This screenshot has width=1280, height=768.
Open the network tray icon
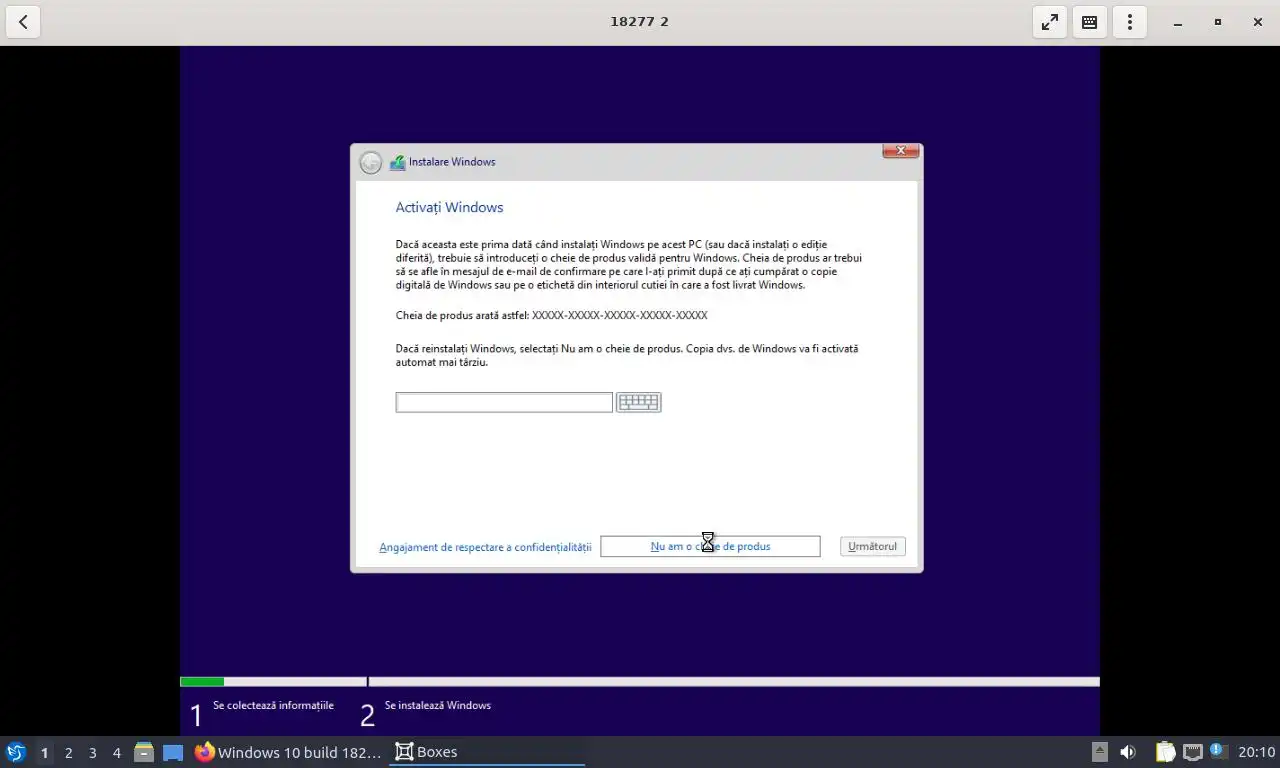[1192, 752]
